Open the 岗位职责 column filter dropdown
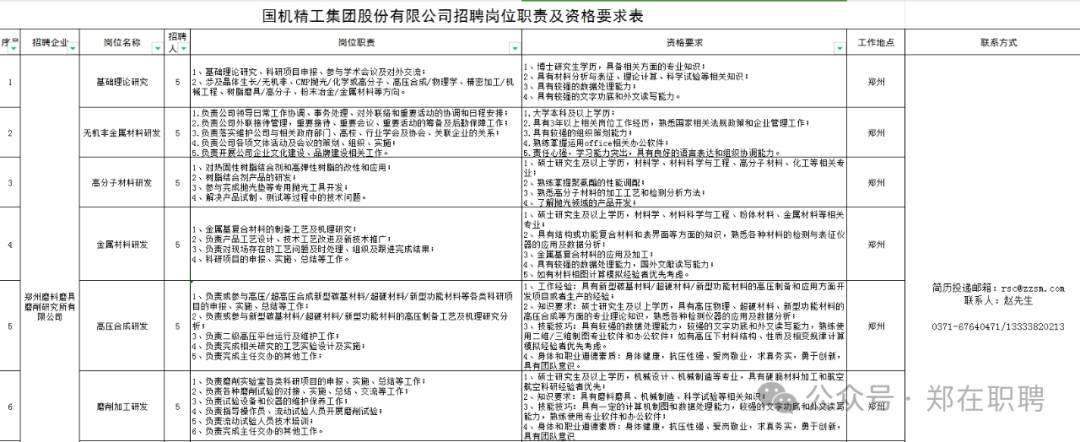The width and height of the screenshot is (1080, 442). coord(515,48)
